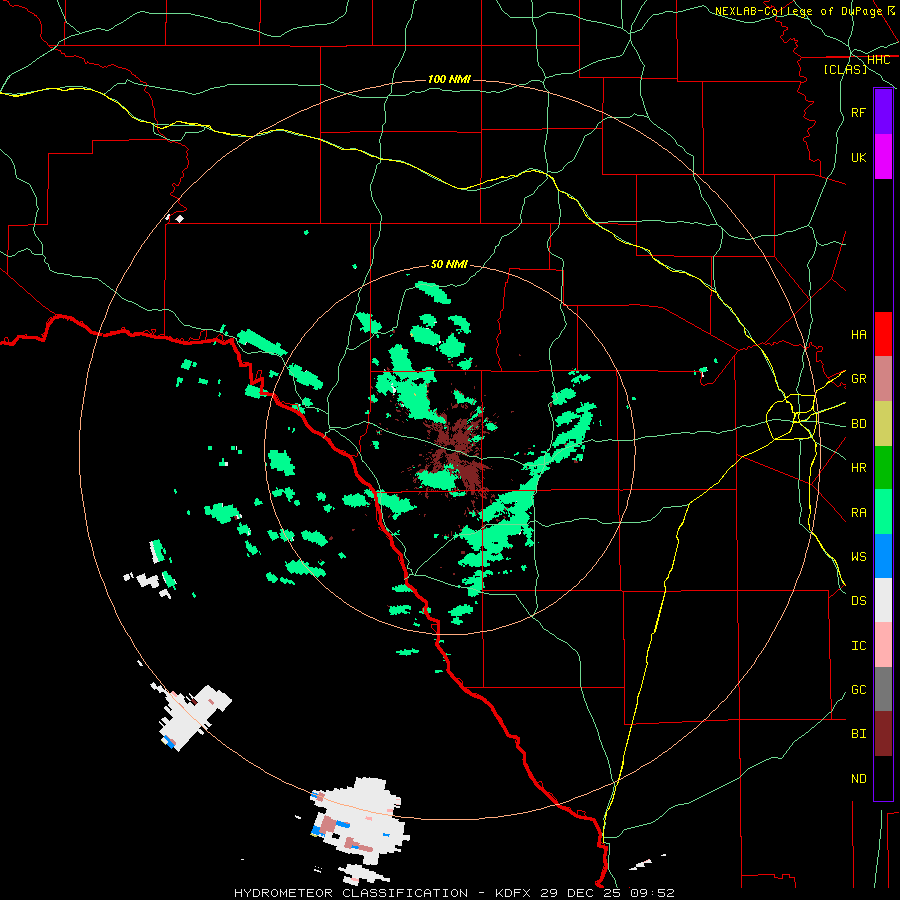Click the 100 NMI range ring label
The width and height of the screenshot is (900, 900).
pos(449,79)
